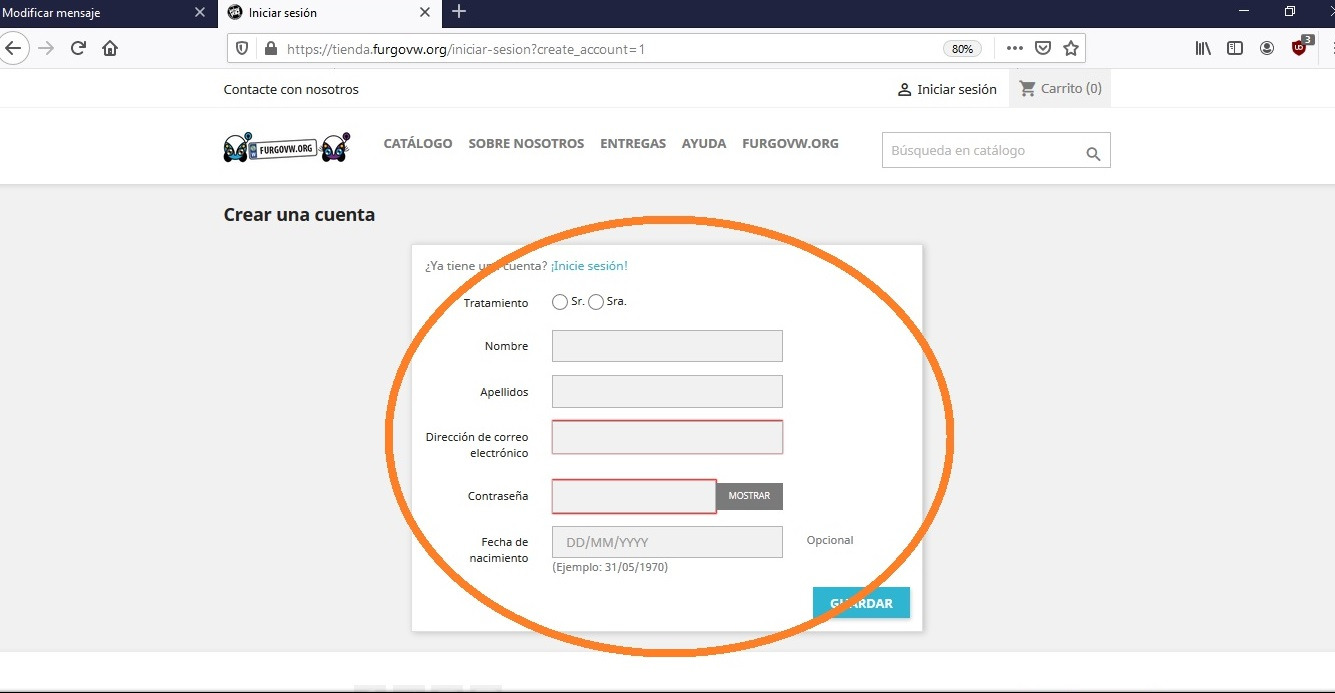The height and width of the screenshot is (693, 1335).
Task: Restore the browser window size
Action: [x=1290, y=11]
